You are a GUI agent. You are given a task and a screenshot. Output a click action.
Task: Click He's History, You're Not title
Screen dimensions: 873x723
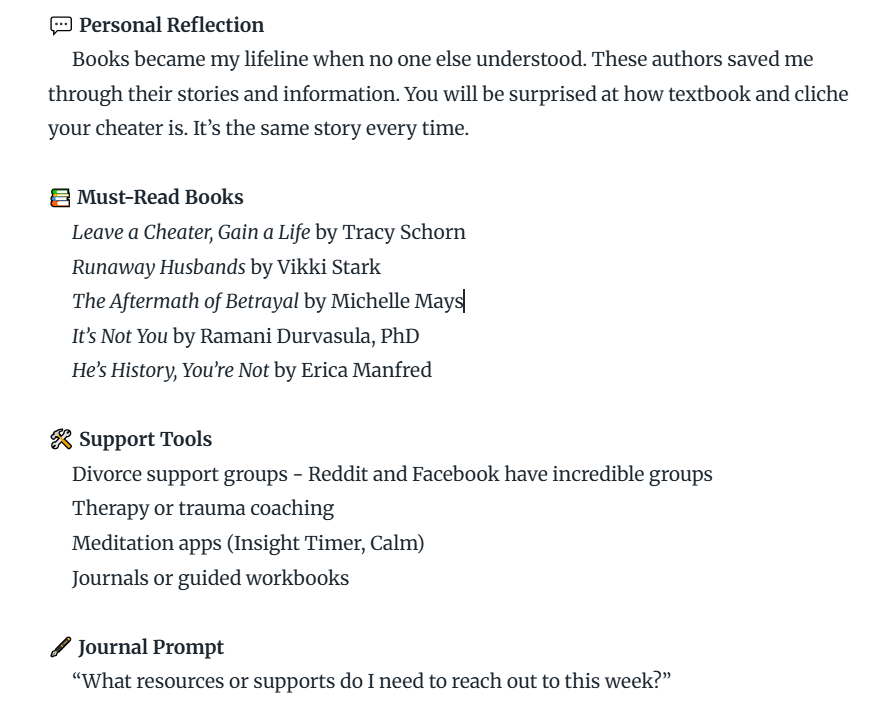(x=170, y=371)
